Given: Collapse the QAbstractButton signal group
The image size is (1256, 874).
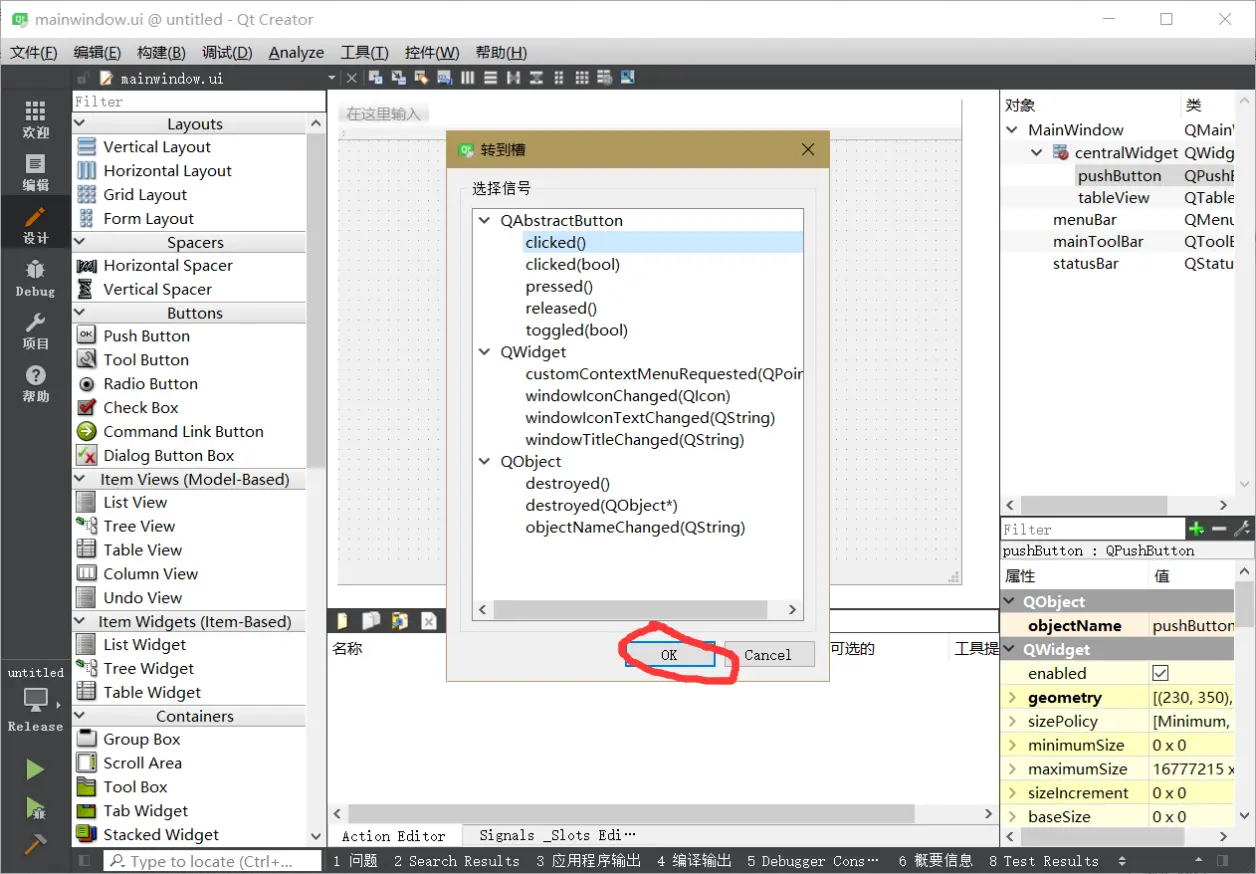Looking at the screenshot, I should [484, 221].
